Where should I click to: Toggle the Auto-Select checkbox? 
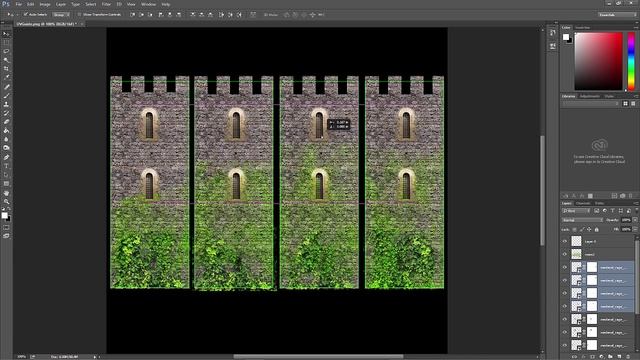click(26, 15)
